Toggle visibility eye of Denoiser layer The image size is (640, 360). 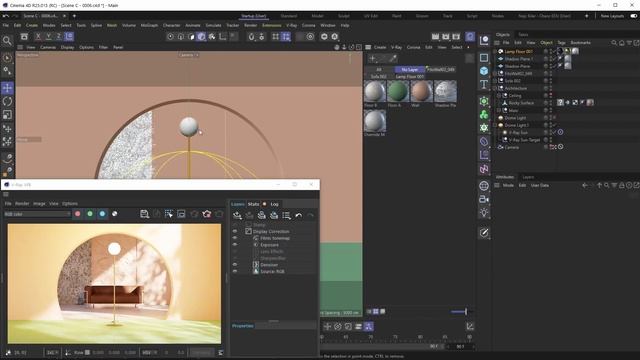235,264
